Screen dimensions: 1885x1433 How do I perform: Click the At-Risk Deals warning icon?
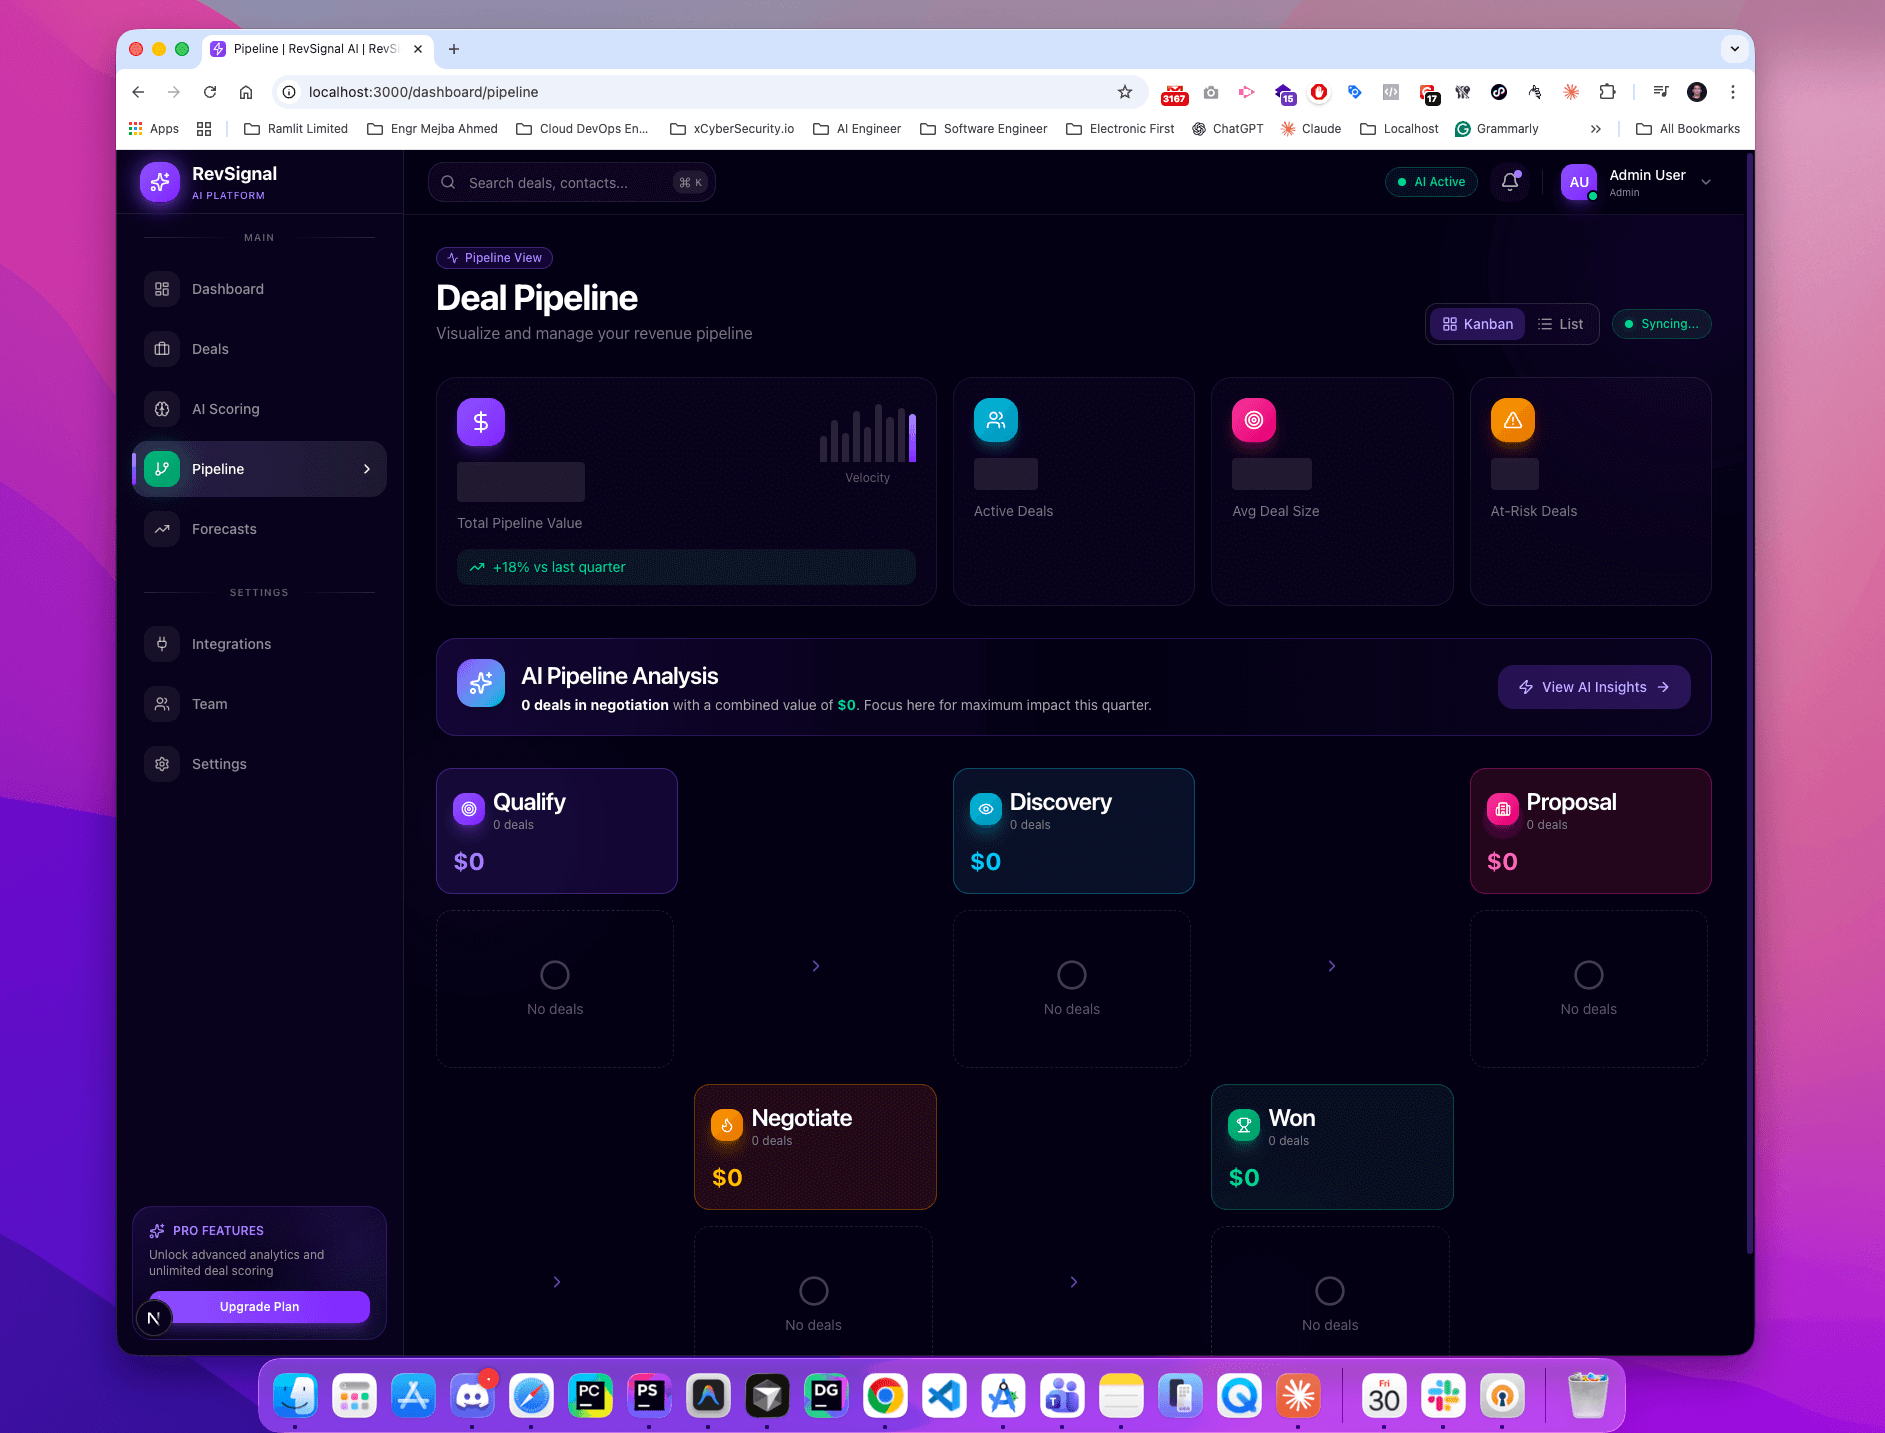1512,420
